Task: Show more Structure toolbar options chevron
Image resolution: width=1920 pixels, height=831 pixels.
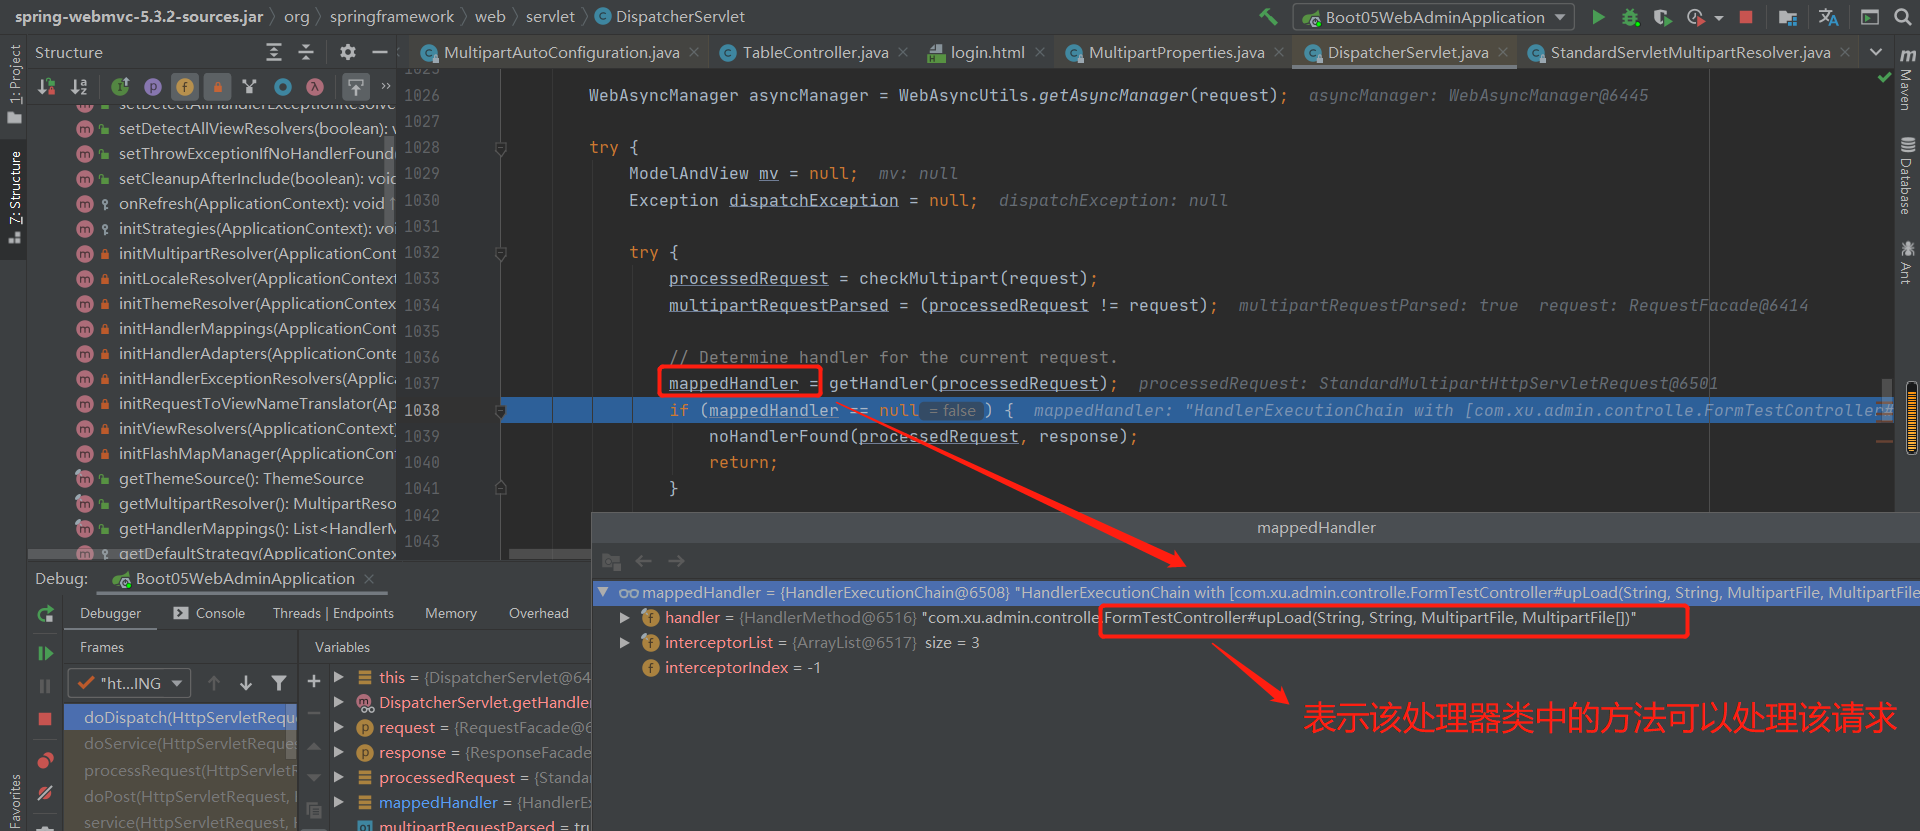Action: pyautogui.click(x=385, y=86)
